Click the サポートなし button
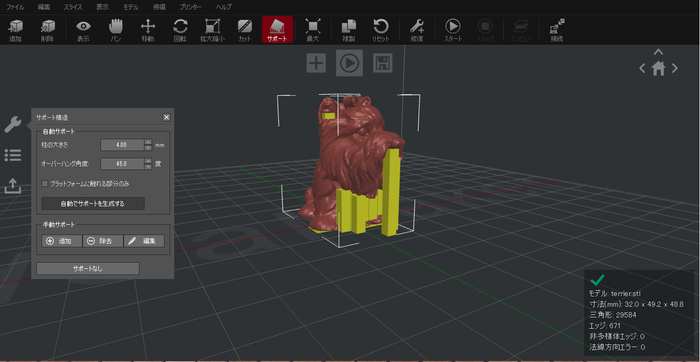The height and width of the screenshot is (362, 700). (x=88, y=269)
